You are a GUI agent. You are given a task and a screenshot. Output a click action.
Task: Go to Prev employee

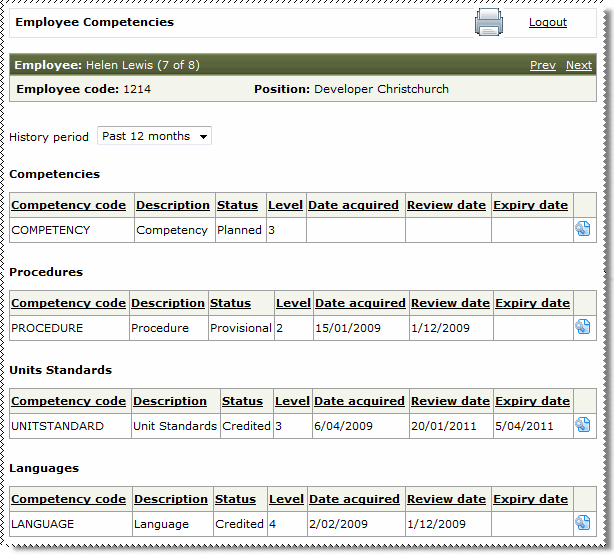pos(542,65)
